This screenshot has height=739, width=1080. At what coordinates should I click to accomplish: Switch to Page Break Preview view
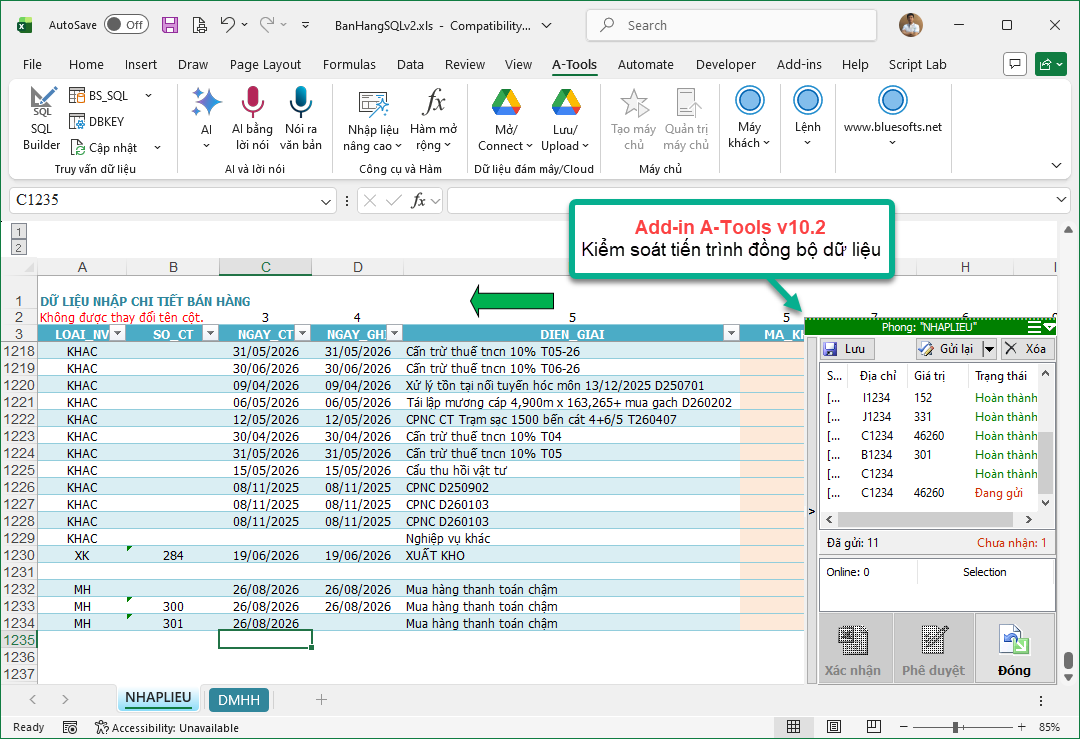(x=873, y=727)
